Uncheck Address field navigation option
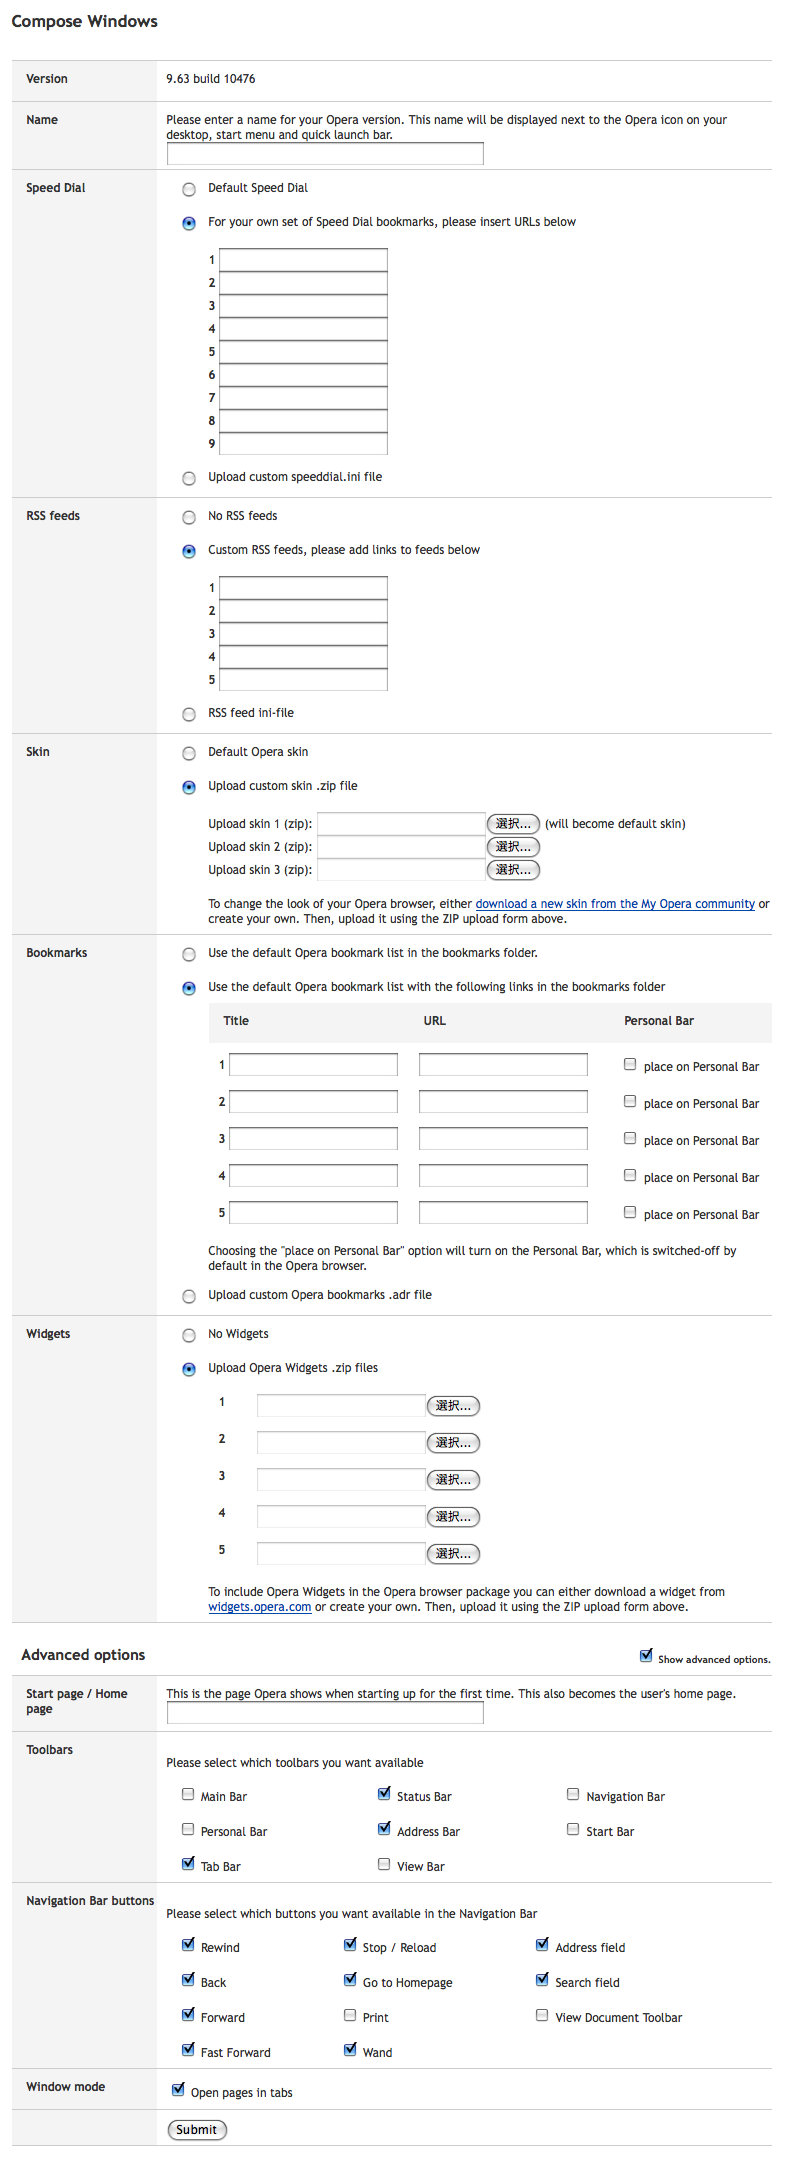This screenshot has width=787, height=2159. pyautogui.click(x=542, y=1946)
